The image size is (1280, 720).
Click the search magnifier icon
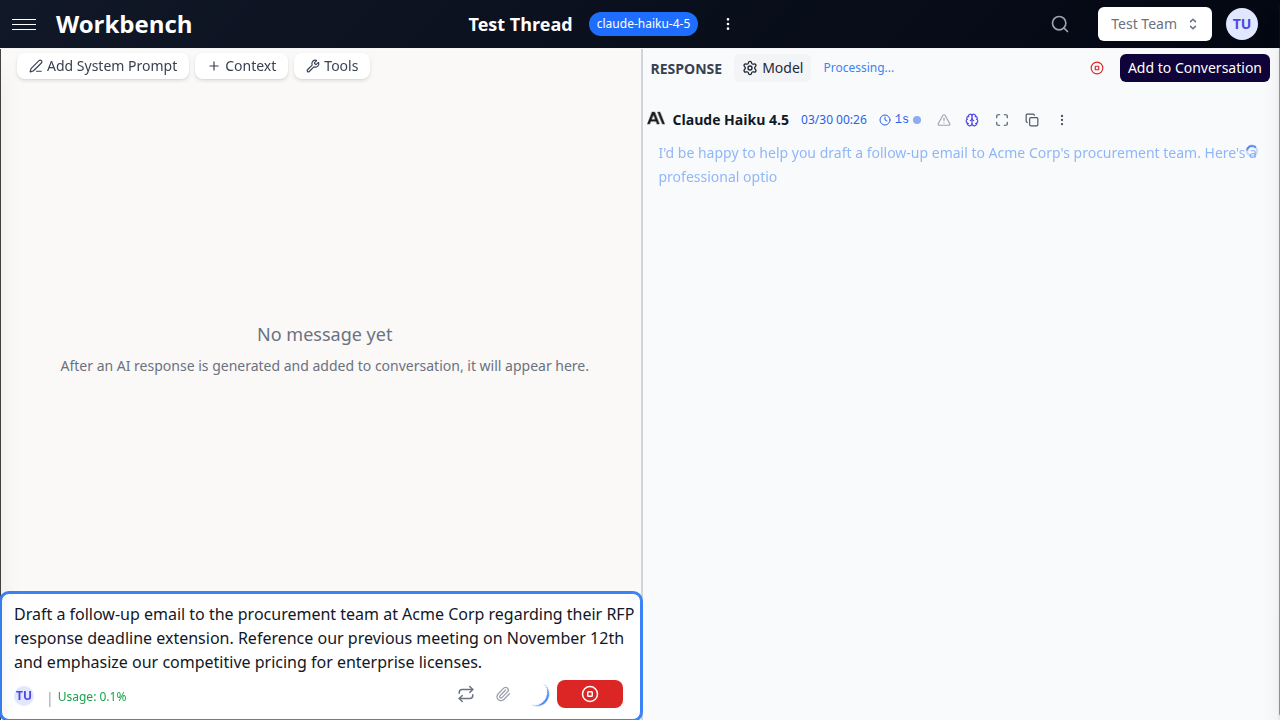[1060, 24]
